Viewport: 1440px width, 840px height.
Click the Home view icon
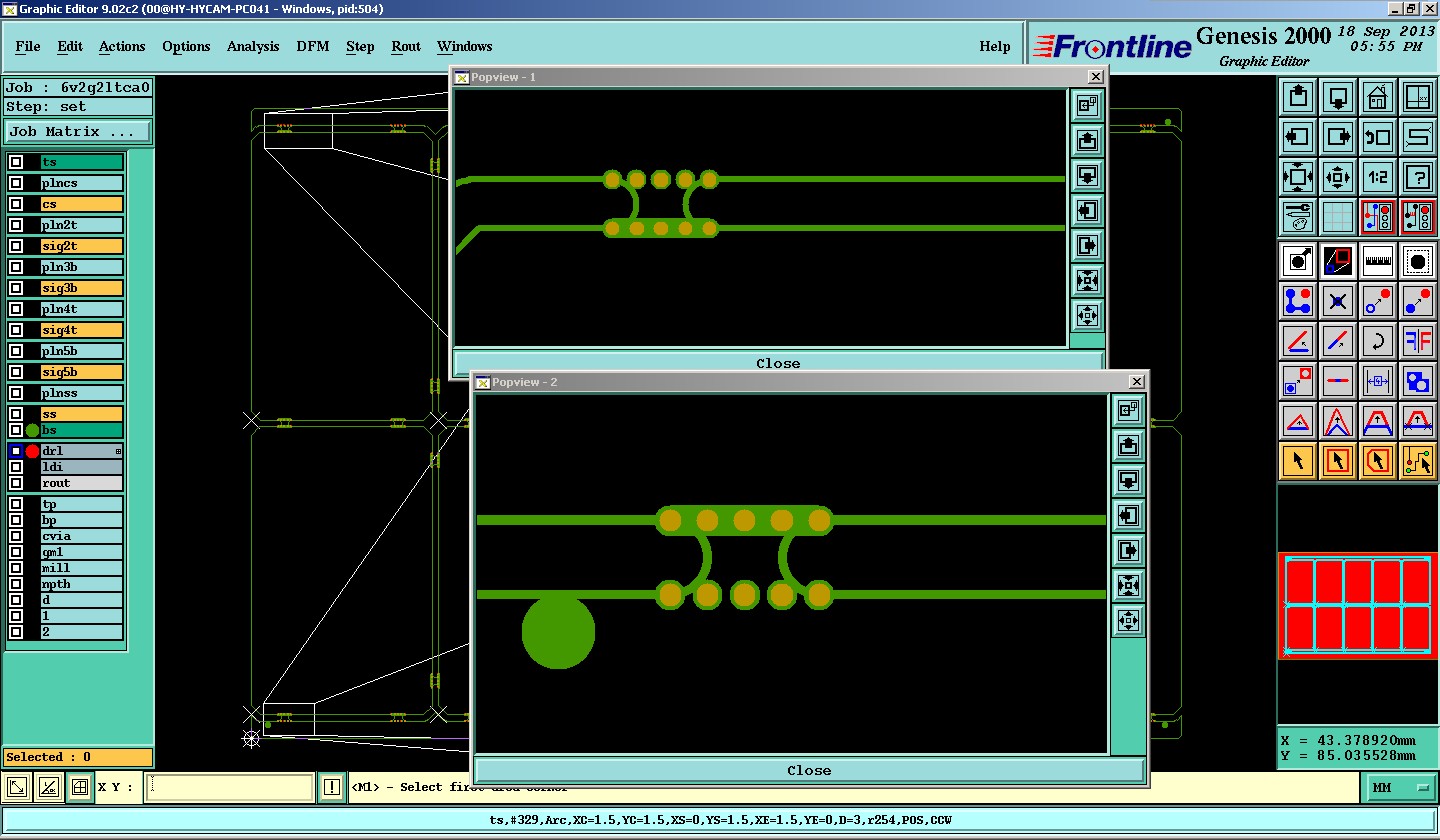(x=1377, y=97)
